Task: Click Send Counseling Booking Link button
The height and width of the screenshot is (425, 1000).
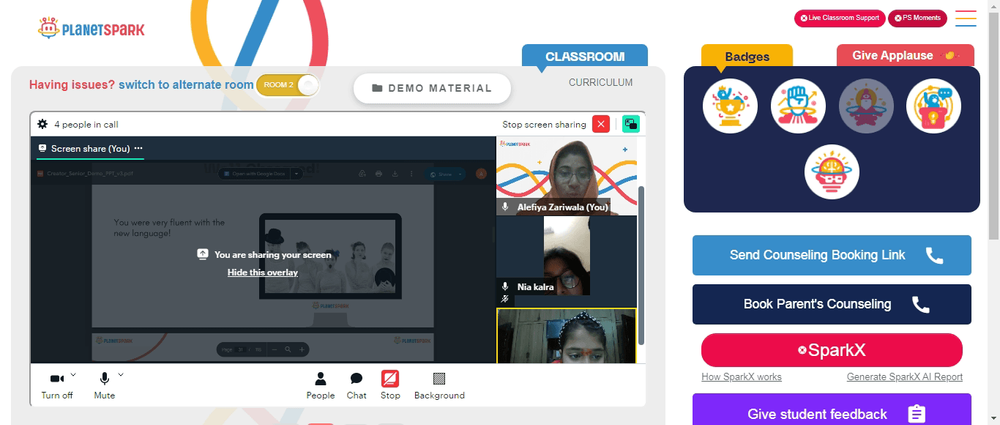Action: tap(832, 255)
